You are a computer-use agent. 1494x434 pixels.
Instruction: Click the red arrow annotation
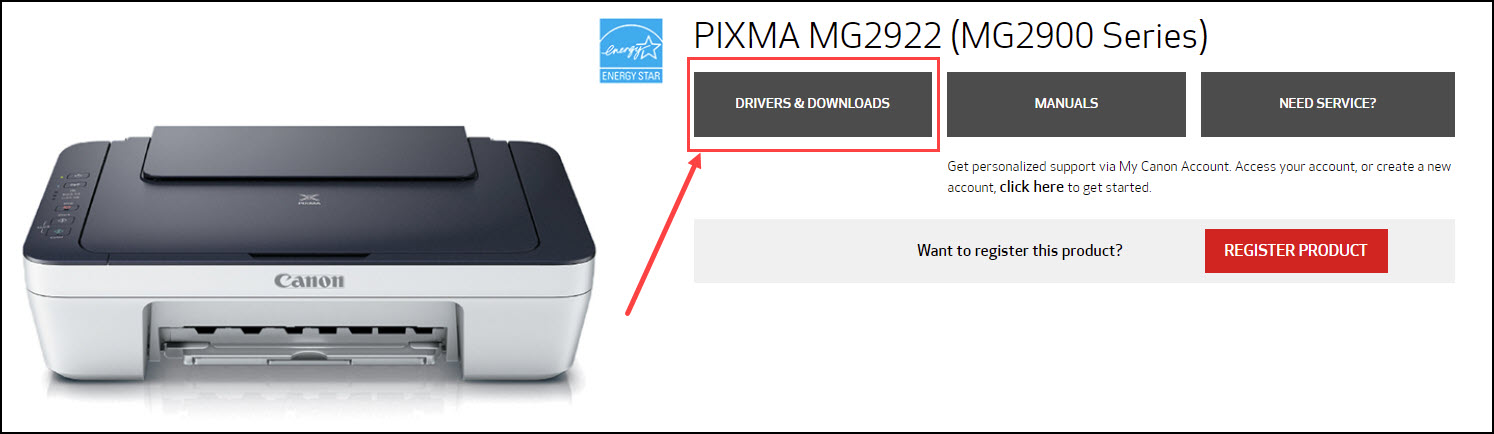point(663,235)
